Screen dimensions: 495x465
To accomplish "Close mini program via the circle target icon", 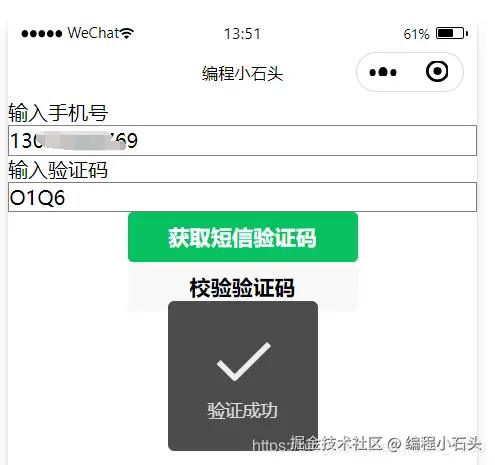I will click(x=437, y=71).
